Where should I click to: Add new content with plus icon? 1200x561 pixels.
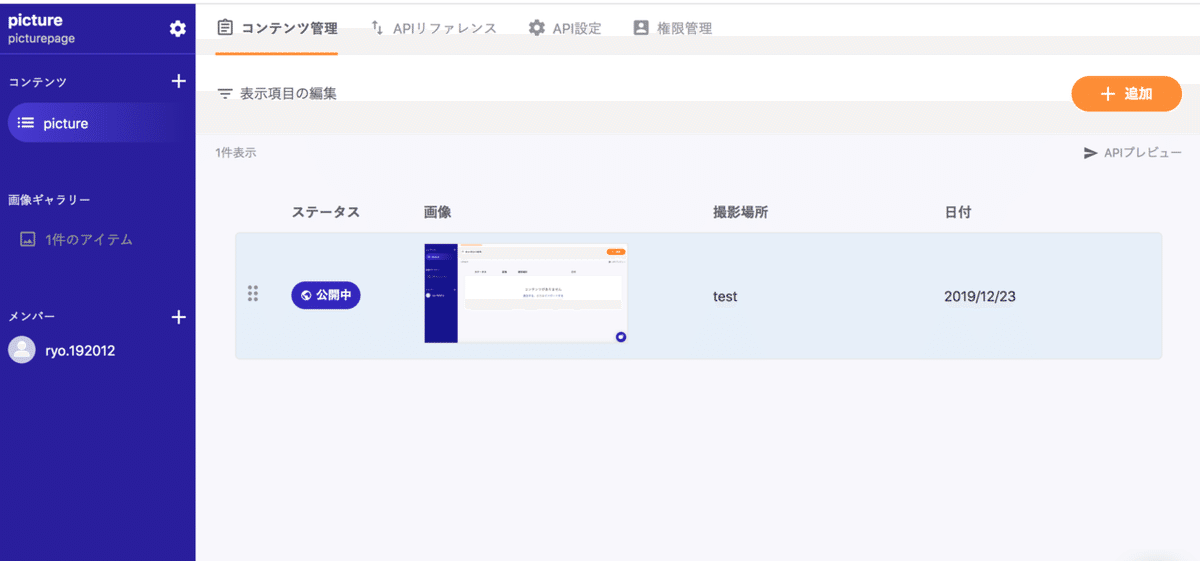(179, 82)
